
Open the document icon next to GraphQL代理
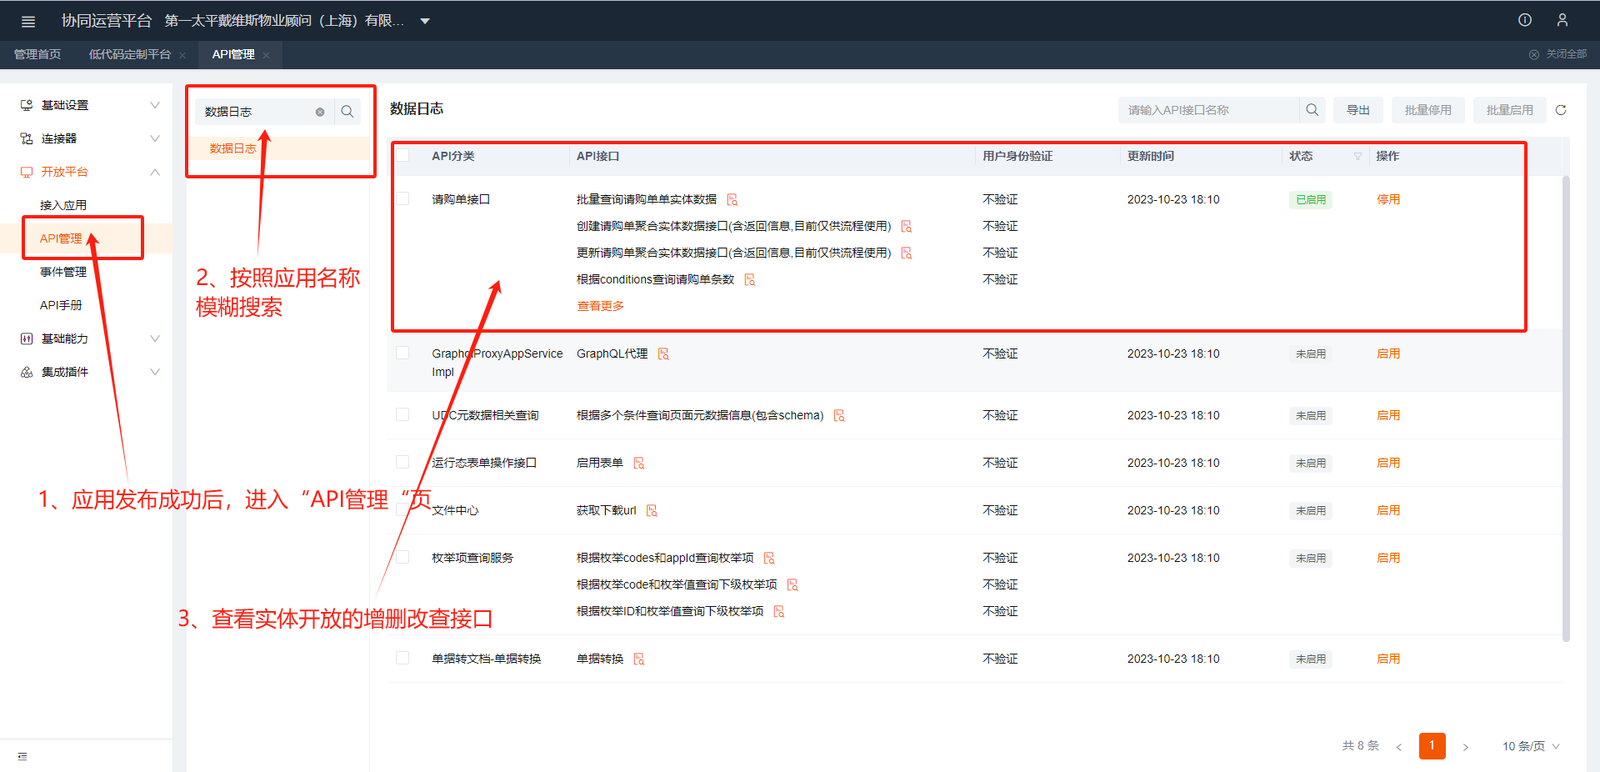(x=663, y=354)
